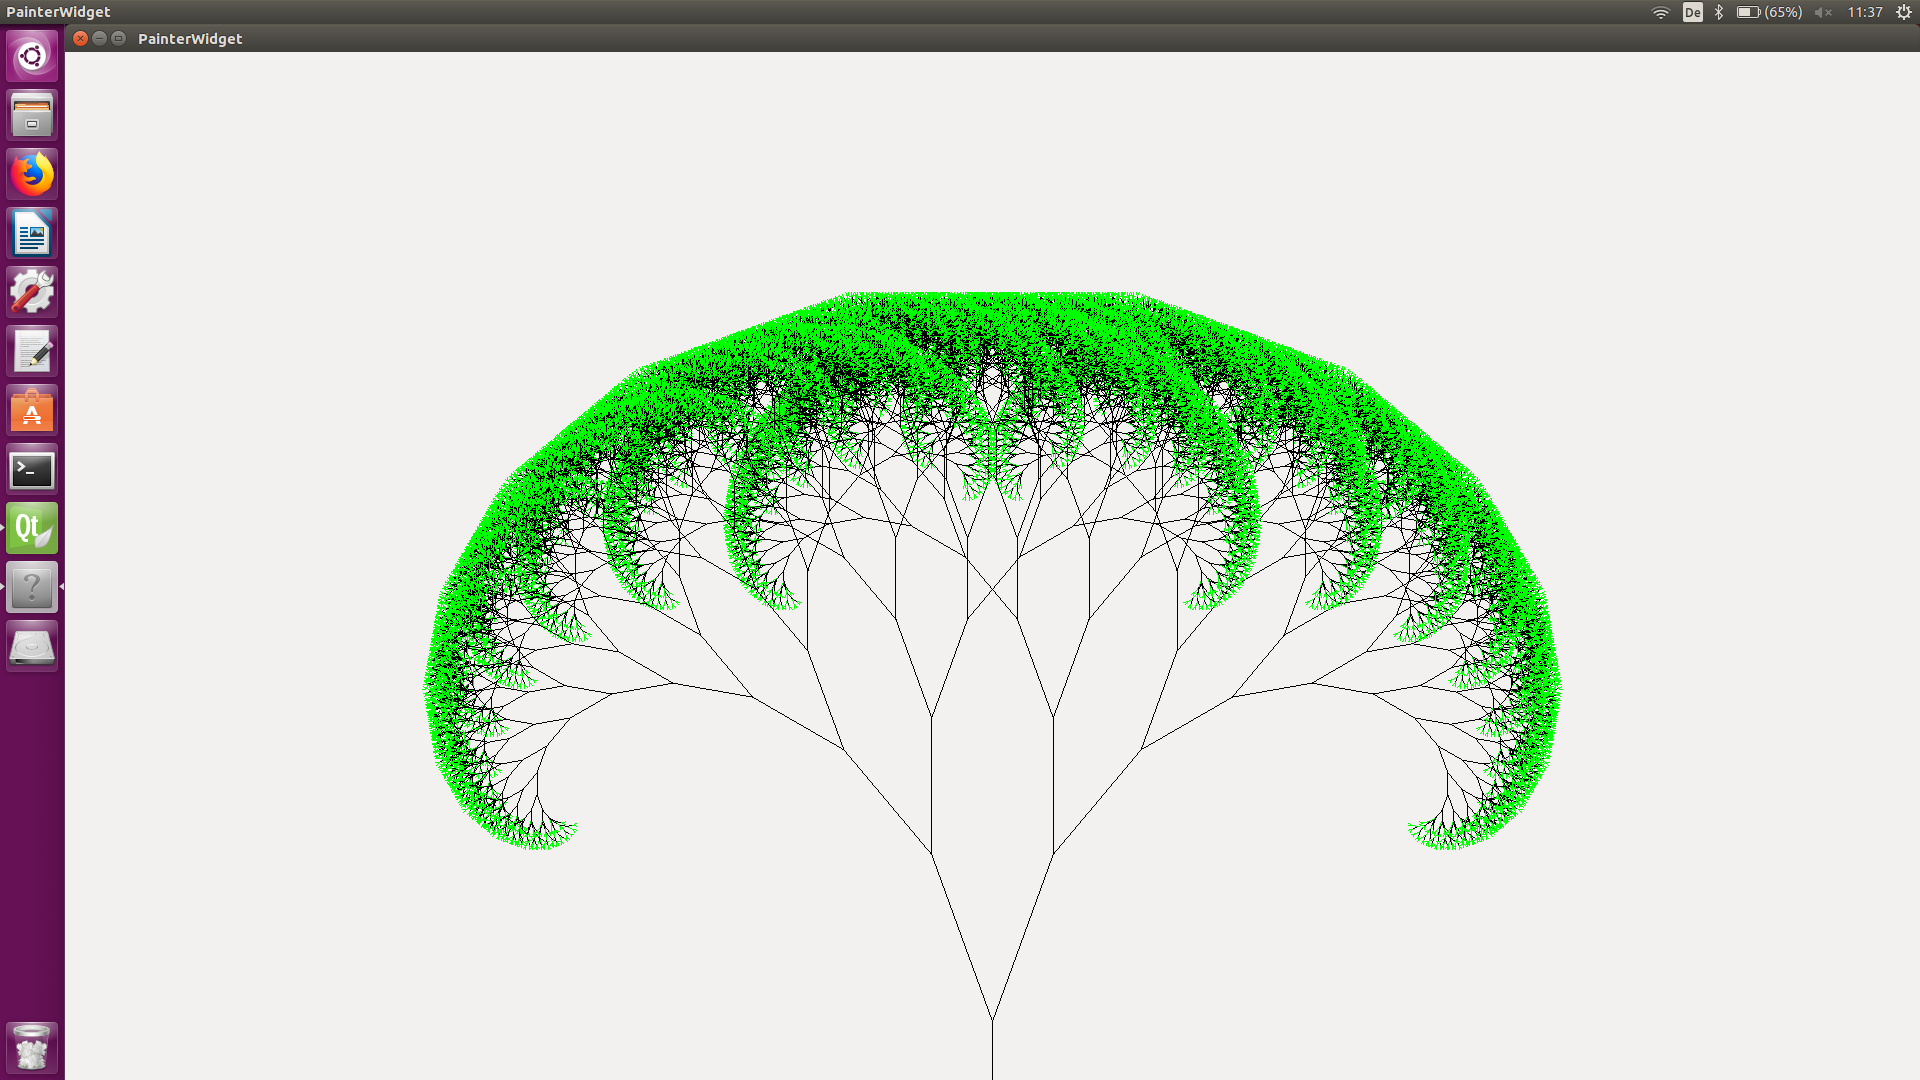This screenshot has width=1920, height=1080.
Task: Launch Ubuntu Software center
Action: click(32, 410)
